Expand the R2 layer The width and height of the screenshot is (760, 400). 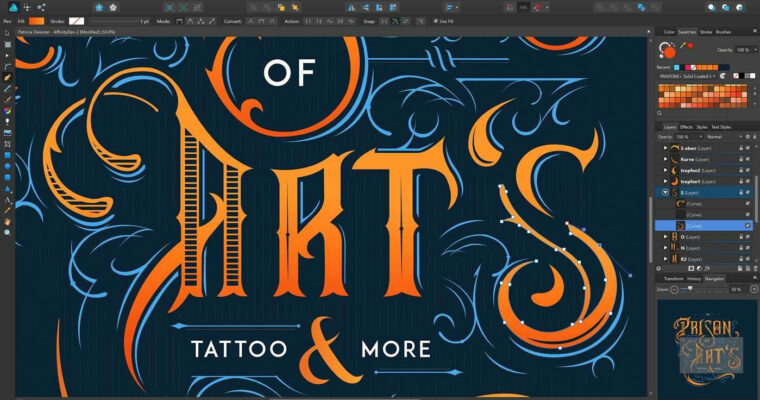(665, 259)
